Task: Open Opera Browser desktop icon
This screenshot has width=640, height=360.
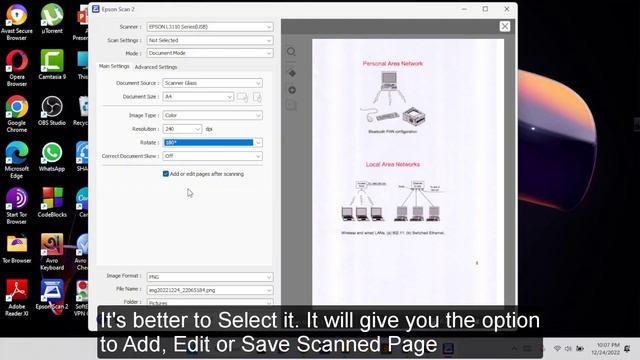Action: pyautogui.click(x=17, y=68)
